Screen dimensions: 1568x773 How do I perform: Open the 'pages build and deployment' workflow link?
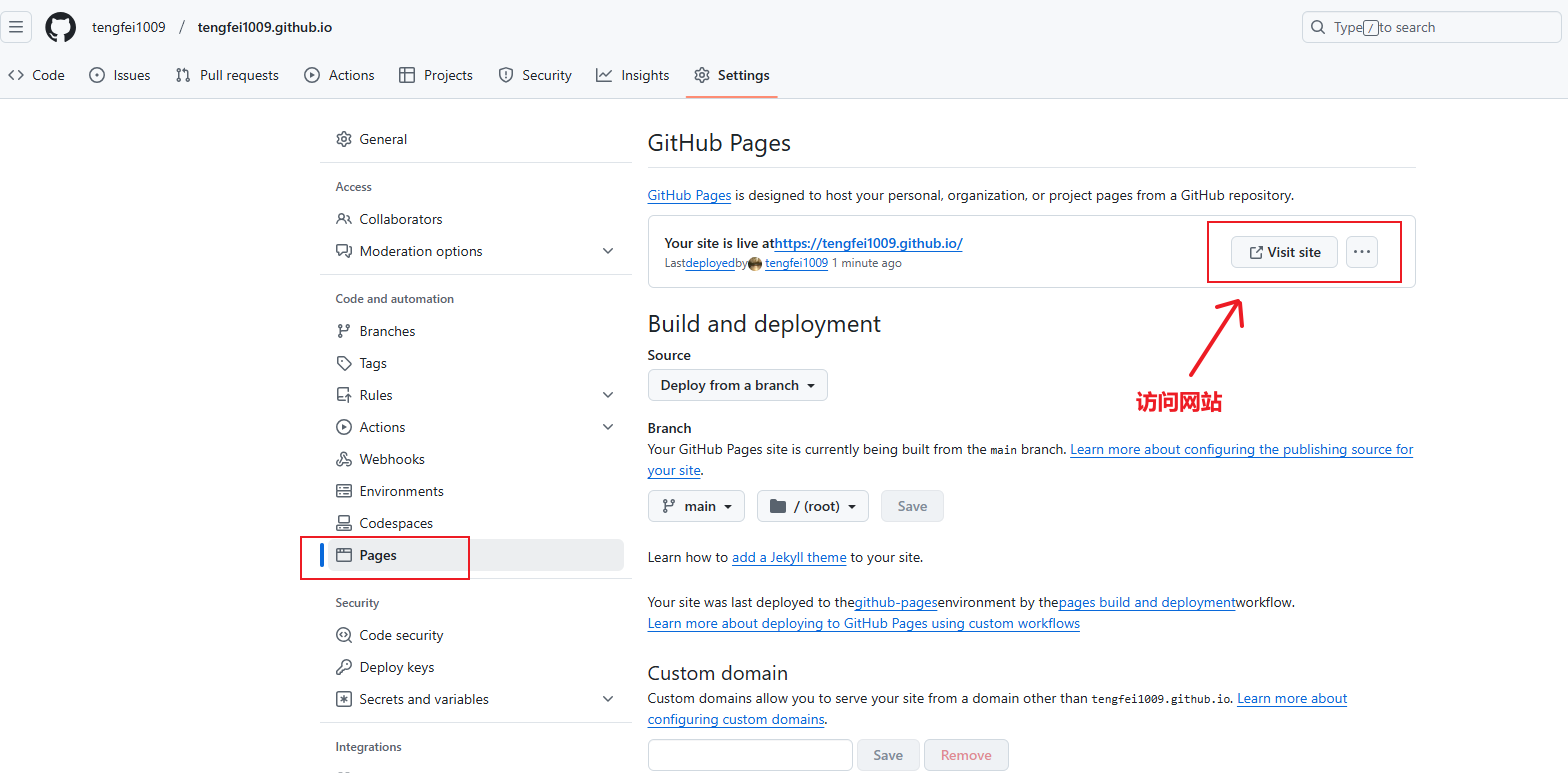click(1147, 603)
